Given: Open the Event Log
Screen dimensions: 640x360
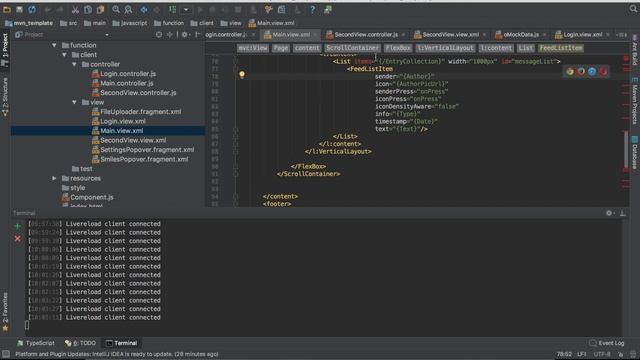Looking at the screenshot, I should point(607,343).
